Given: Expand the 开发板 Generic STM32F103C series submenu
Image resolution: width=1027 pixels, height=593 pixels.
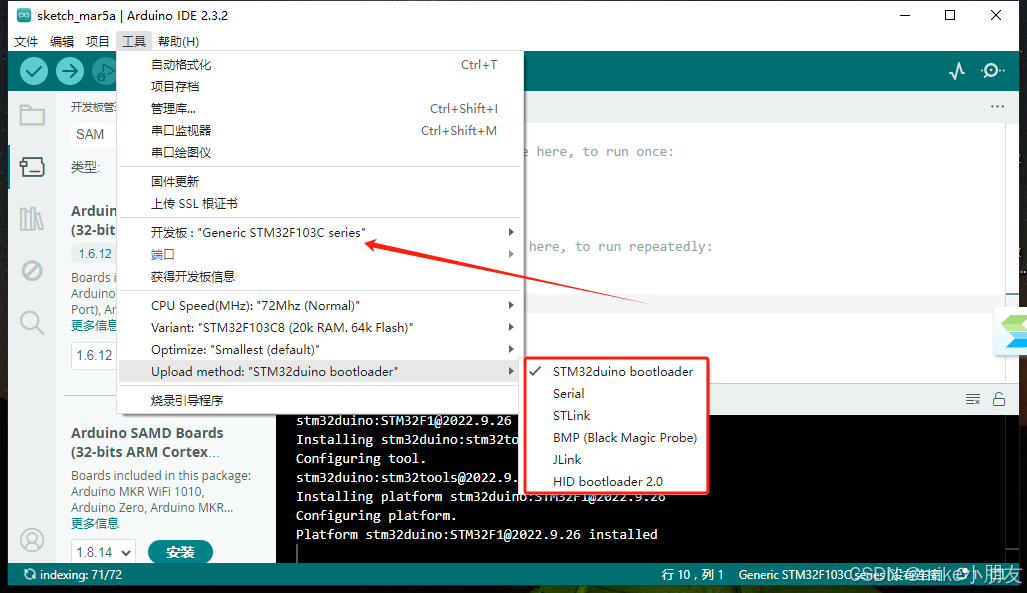Looking at the screenshot, I should pyautogui.click(x=321, y=233).
